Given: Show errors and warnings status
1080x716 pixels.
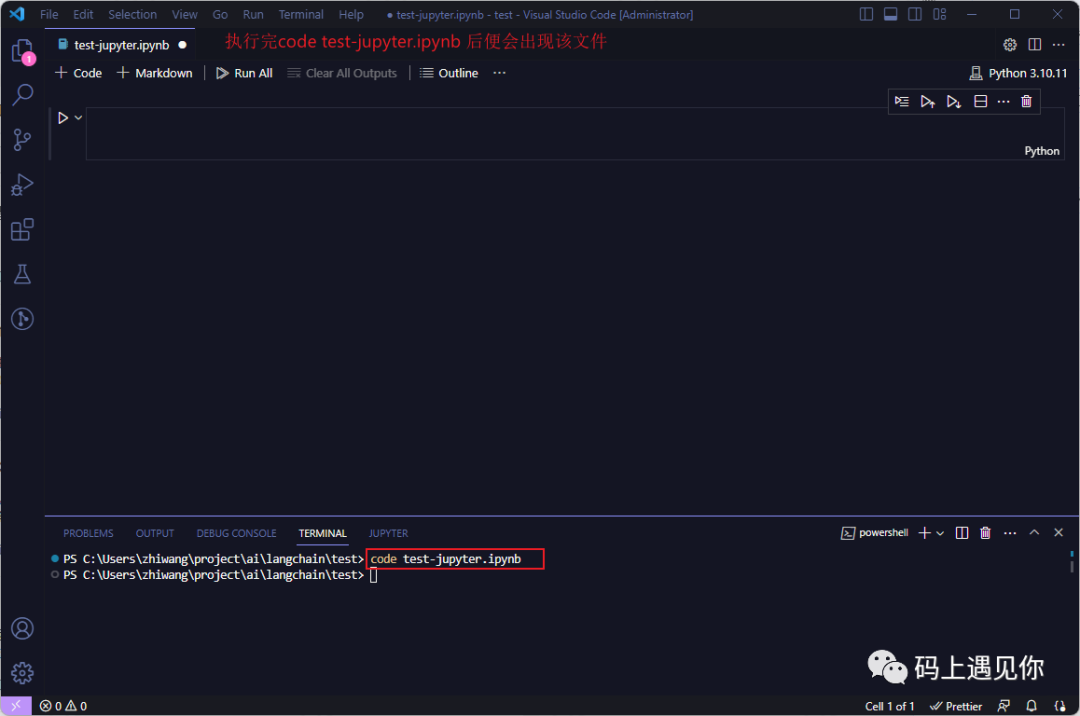Looking at the screenshot, I should tap(63, 706).
